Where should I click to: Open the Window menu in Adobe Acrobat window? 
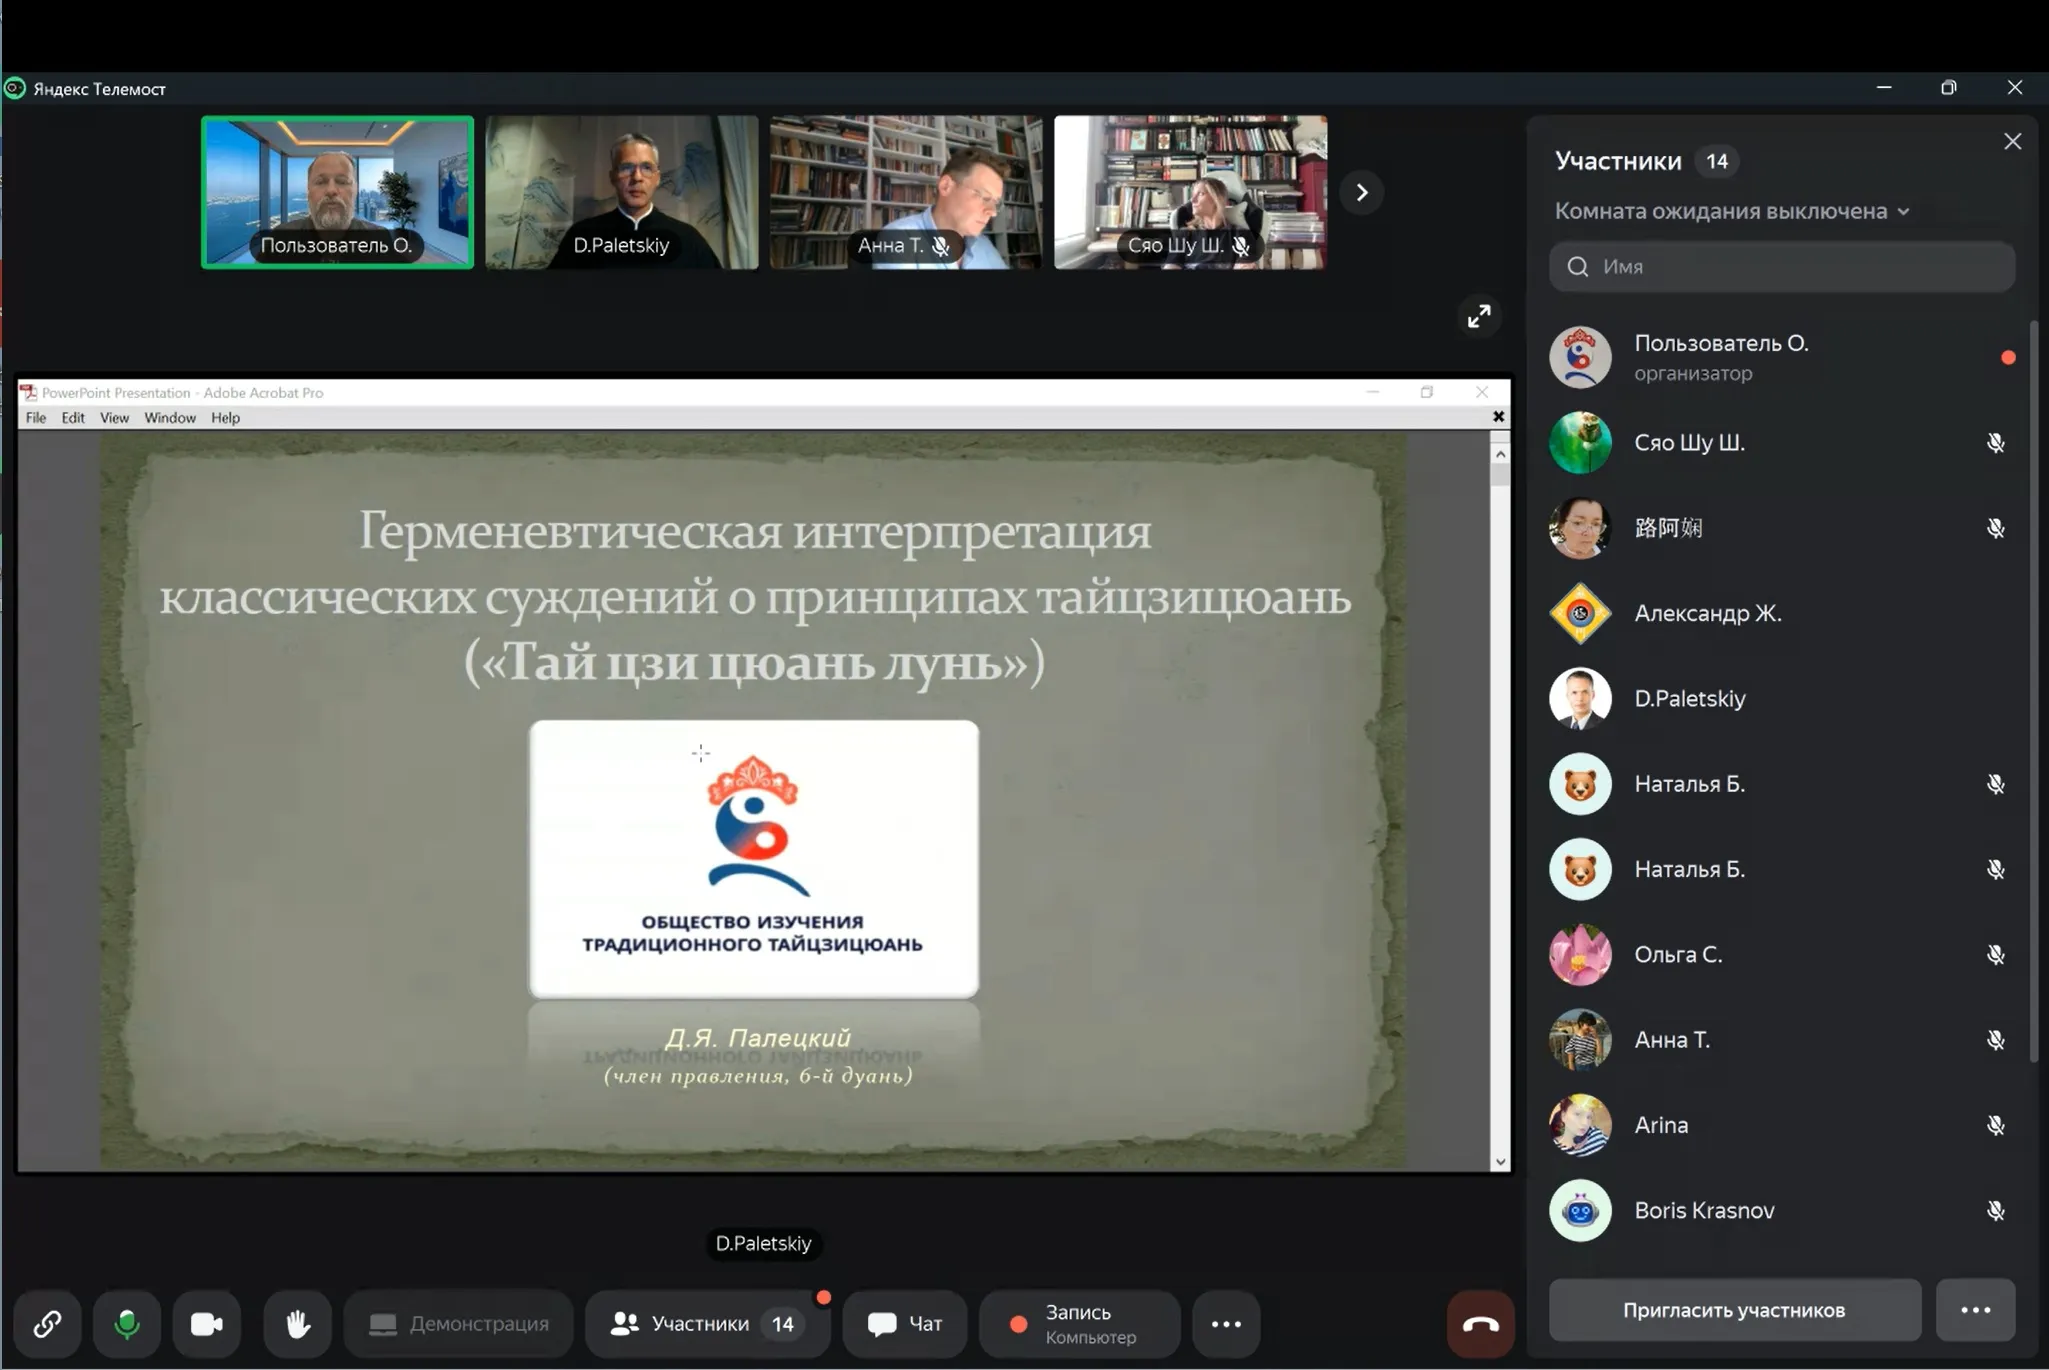click(170, 418)
